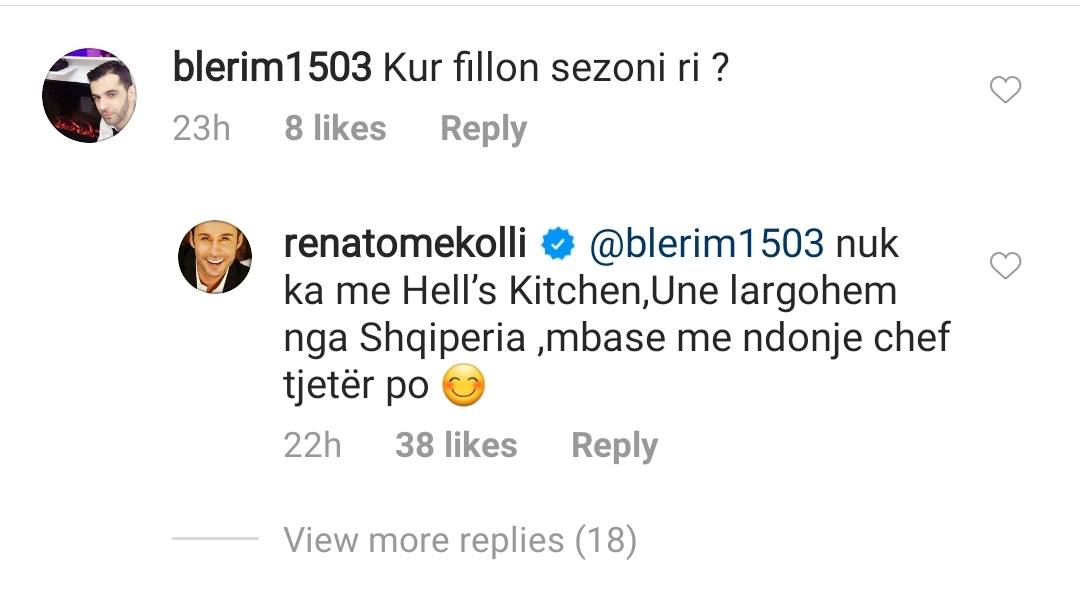Screen dimensions: 1080x593
Task: Select the 'Kur fillon sezoni ri ?' comment text
Action: pos(553,69)
